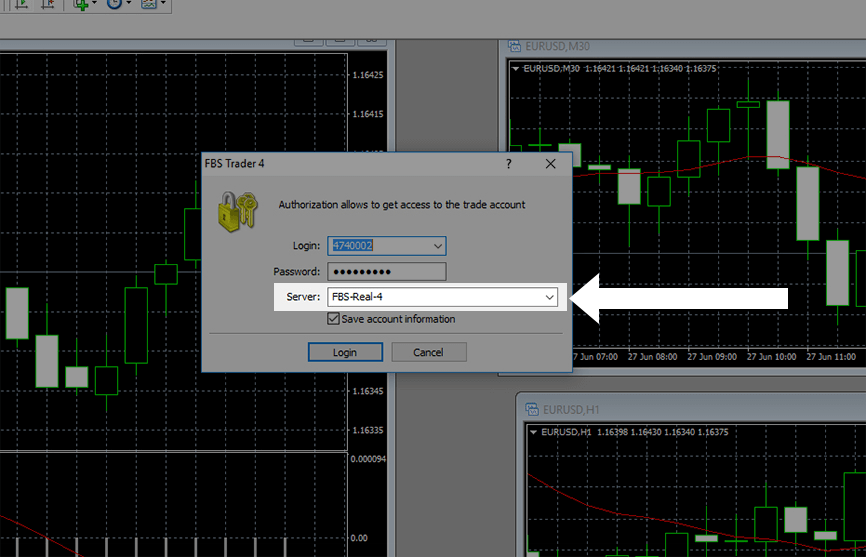Click the 27 Jun 10:00 time label
Image resolution: width=866 pixels, height=557 pixels.
click(772, 357)
